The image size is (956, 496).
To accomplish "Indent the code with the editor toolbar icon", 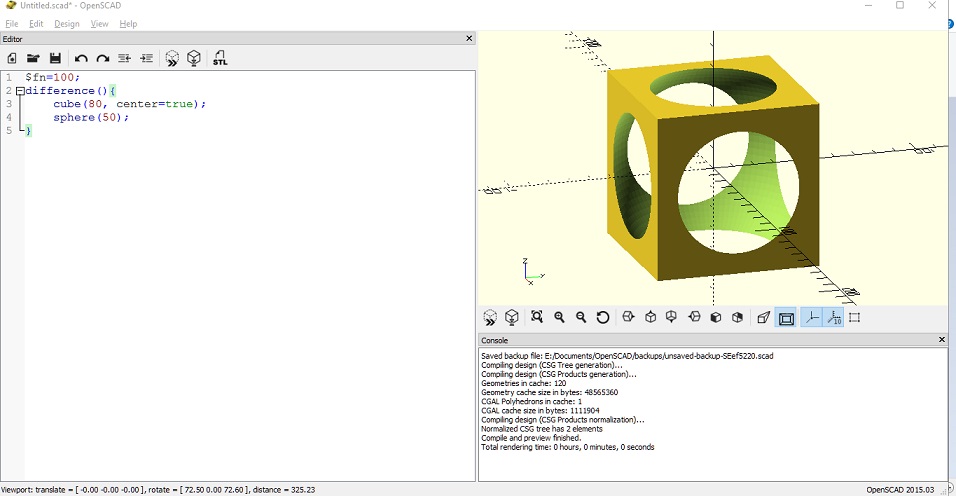I will coord(146,58).
